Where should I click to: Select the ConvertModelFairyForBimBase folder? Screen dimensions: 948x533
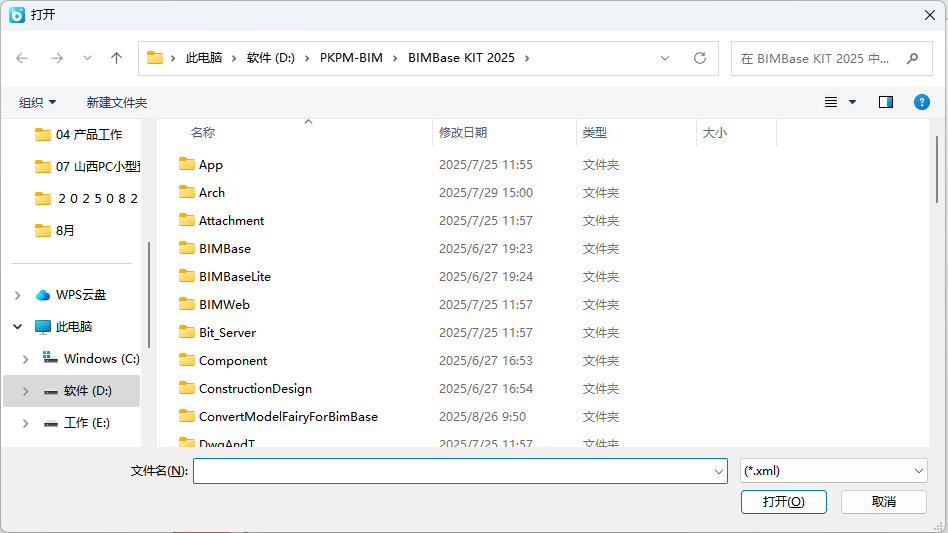[x=288, y=416]
